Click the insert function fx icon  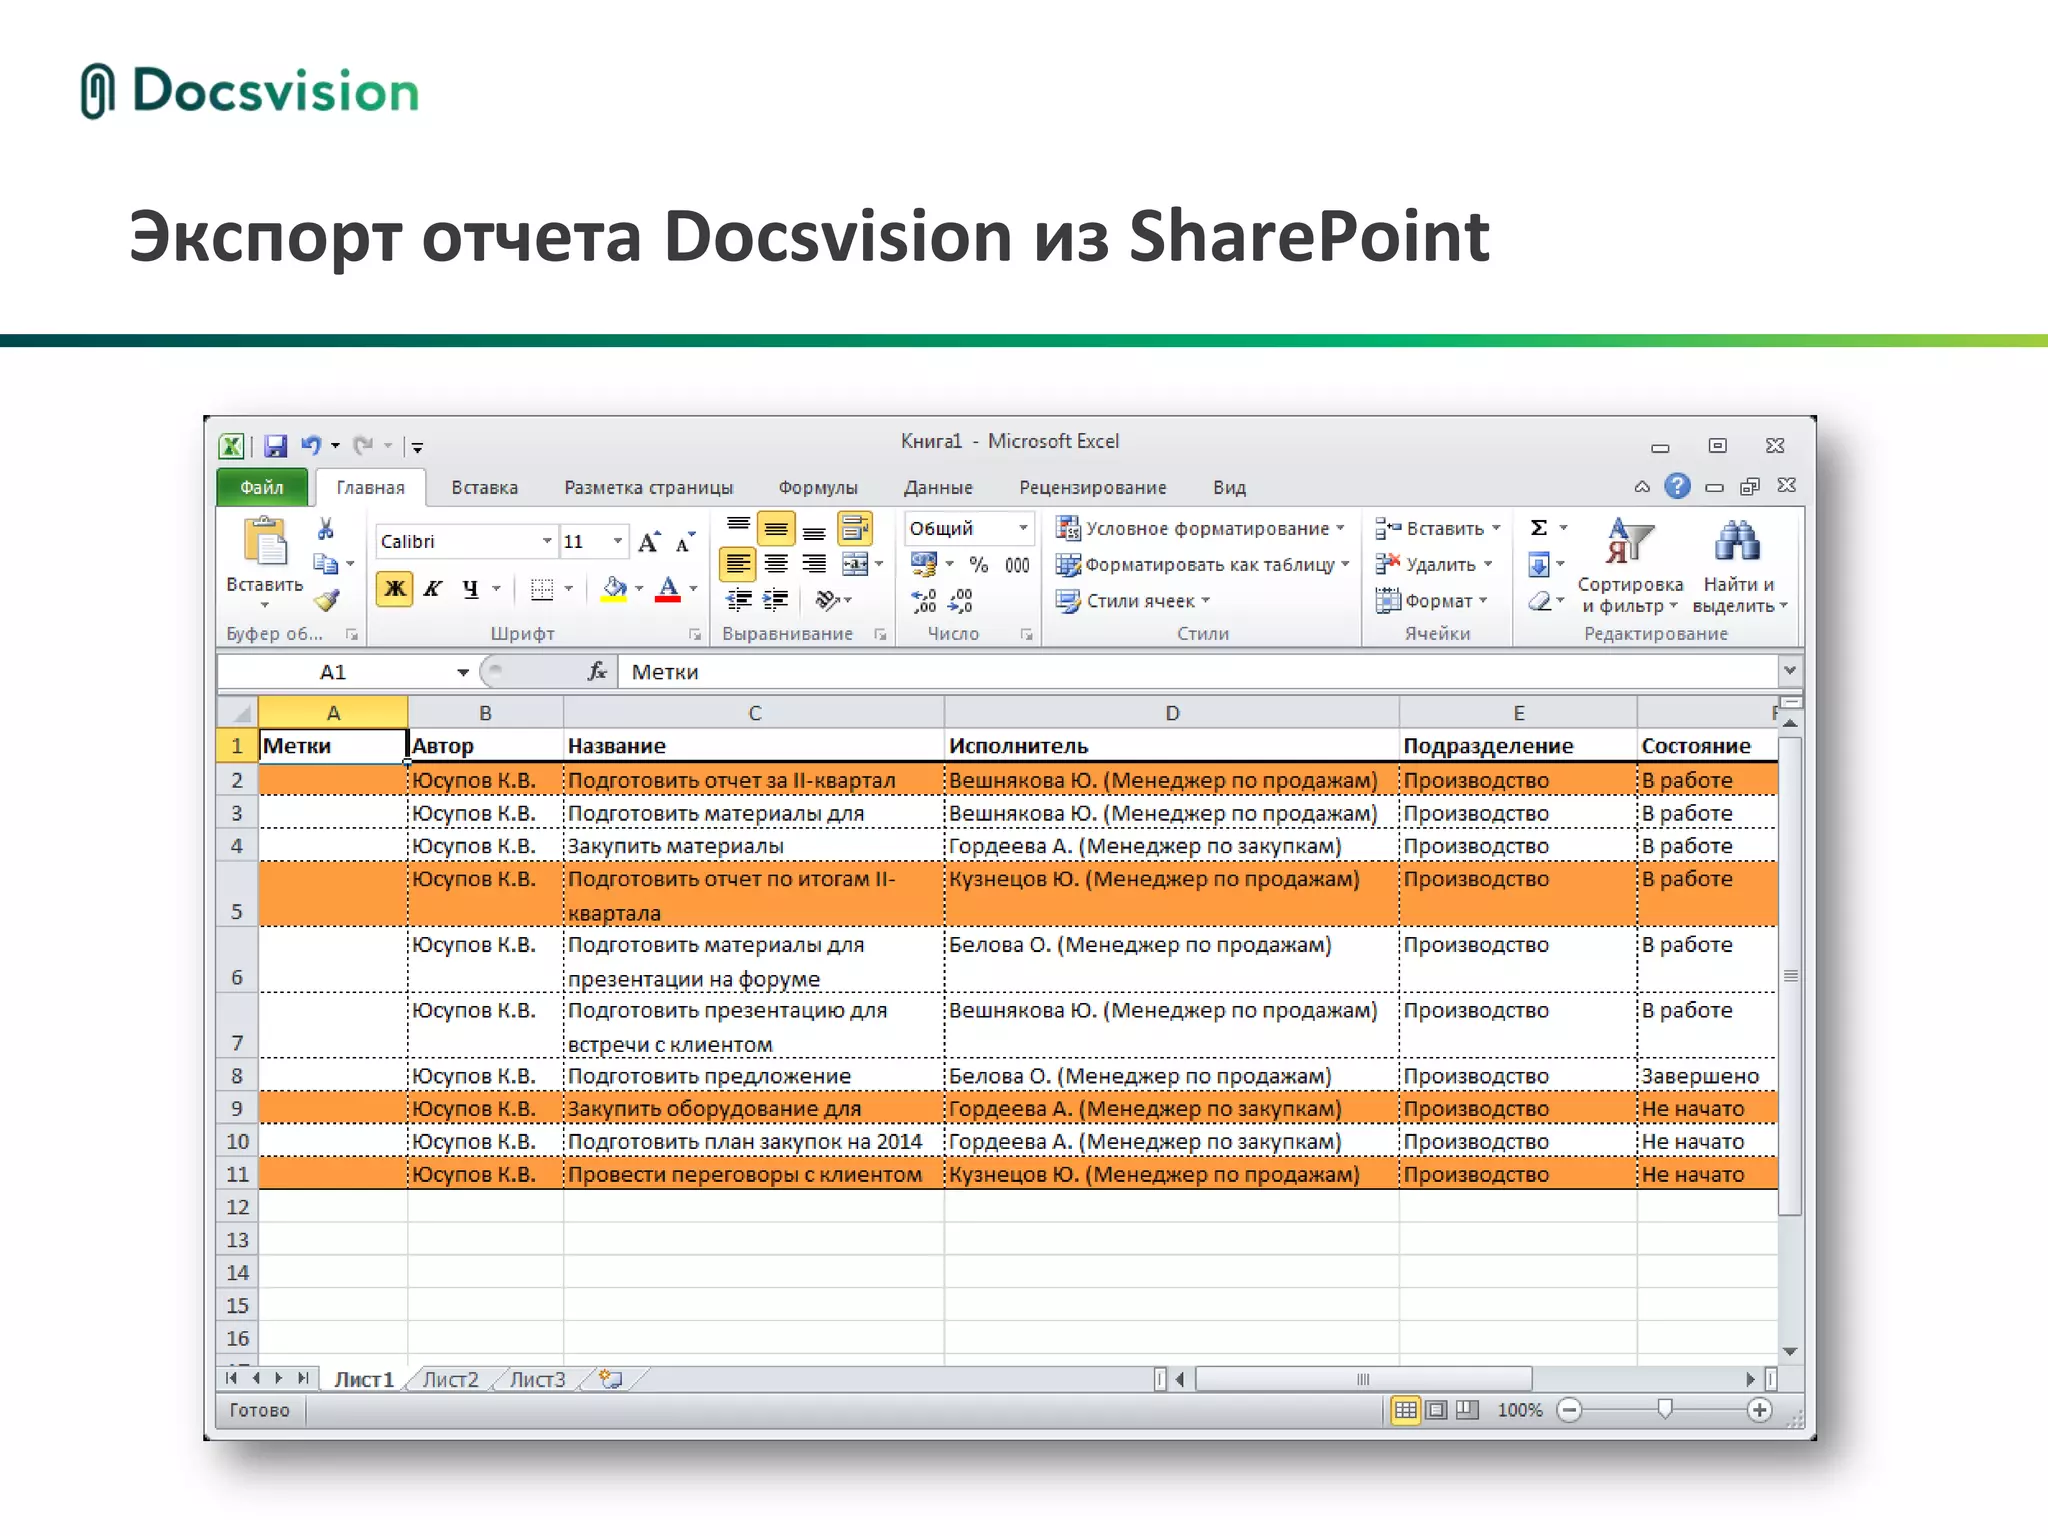(597, 671)
